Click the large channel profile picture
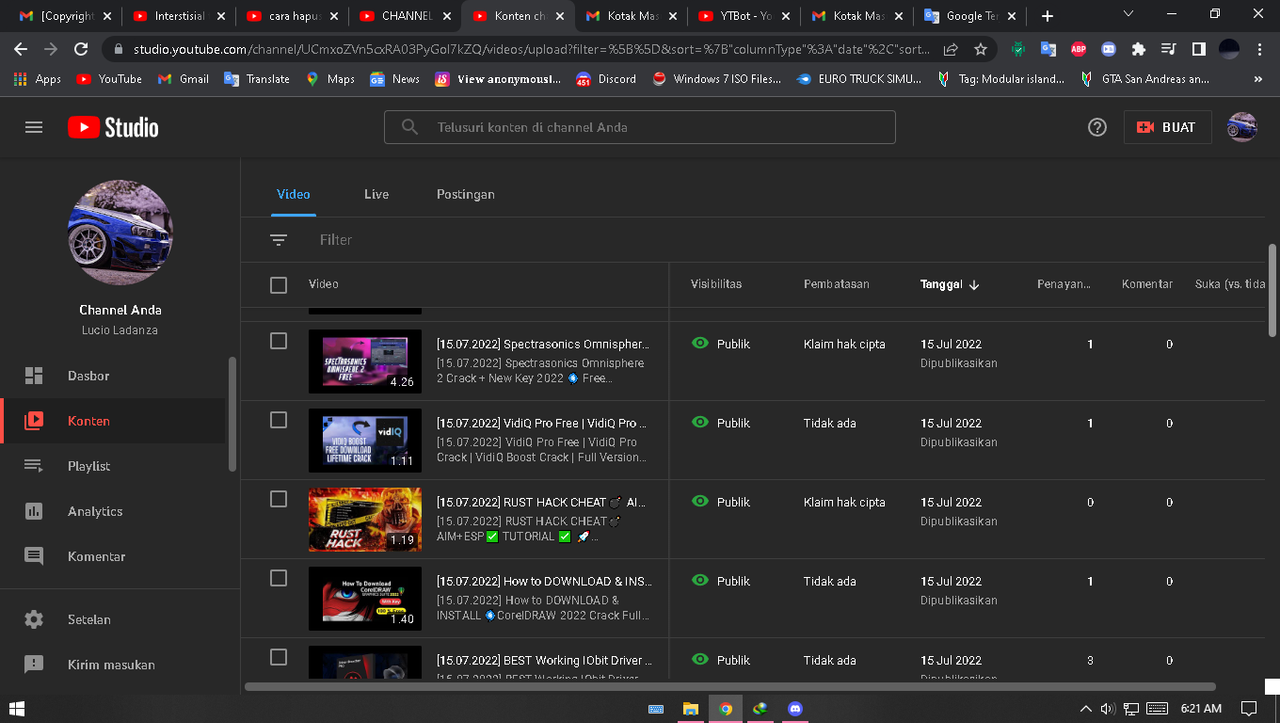 tap(120, 233)
